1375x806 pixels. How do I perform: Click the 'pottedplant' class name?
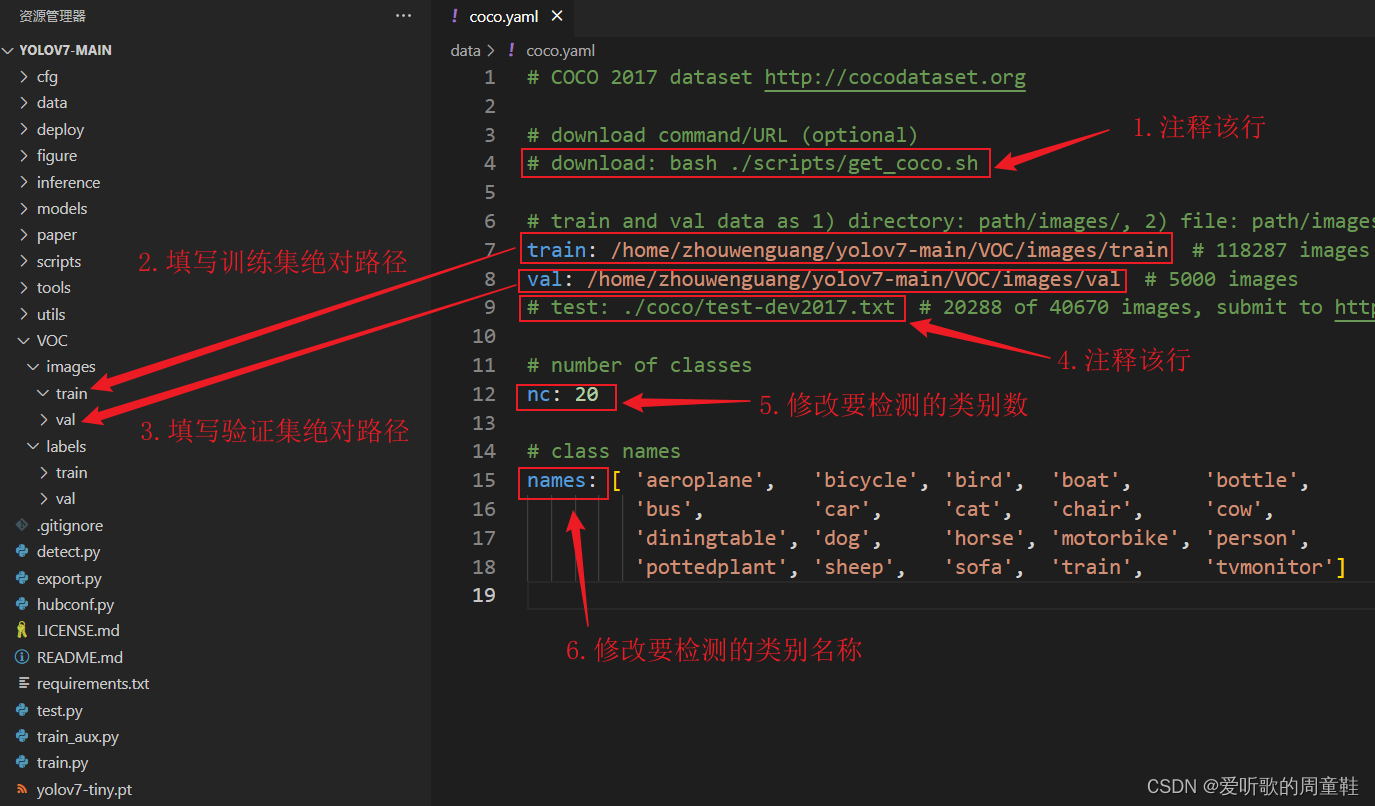(711, 567)
